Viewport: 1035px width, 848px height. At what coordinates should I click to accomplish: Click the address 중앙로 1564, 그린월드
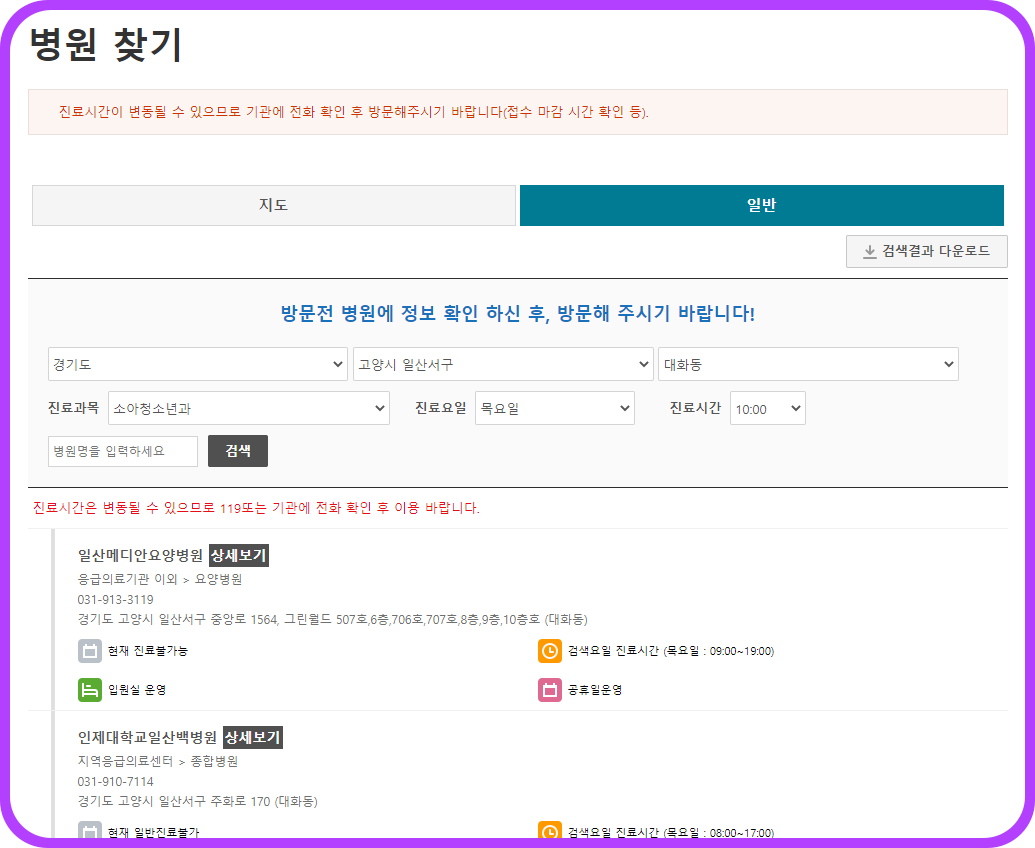click(x=333, y=620)
